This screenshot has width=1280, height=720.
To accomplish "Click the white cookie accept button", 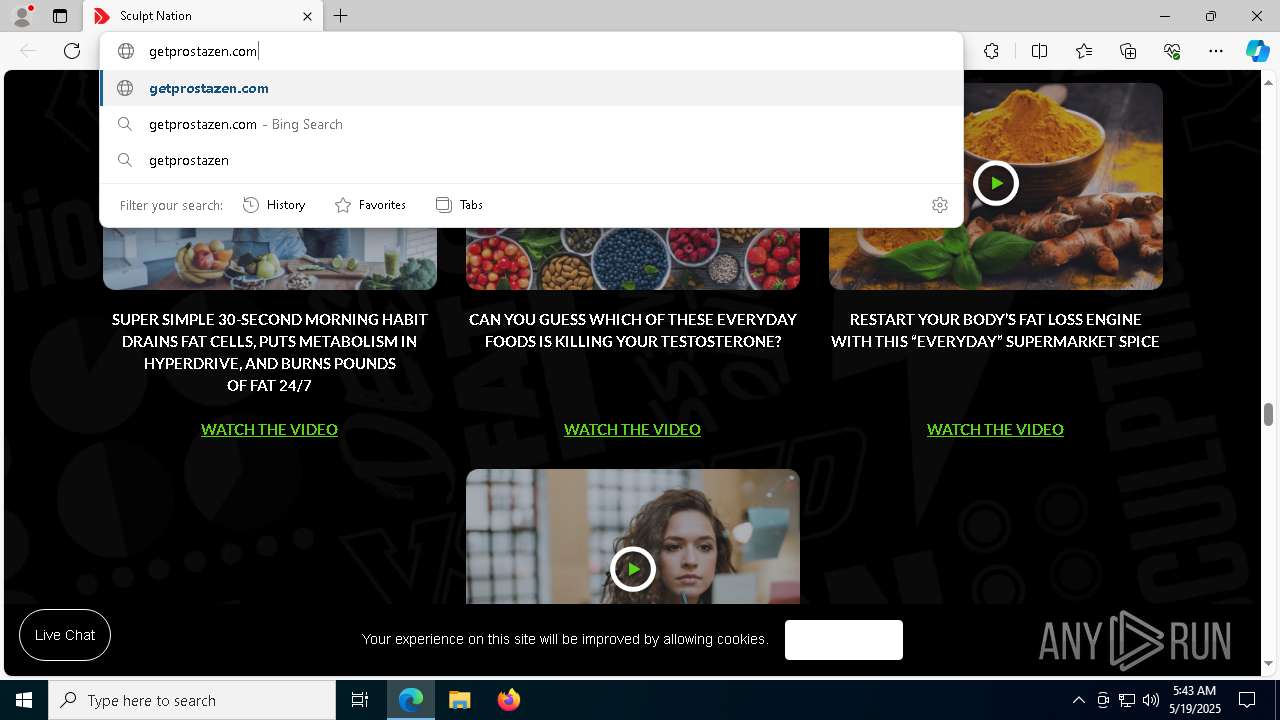I will pyautogui.click(x=844, y=640).
